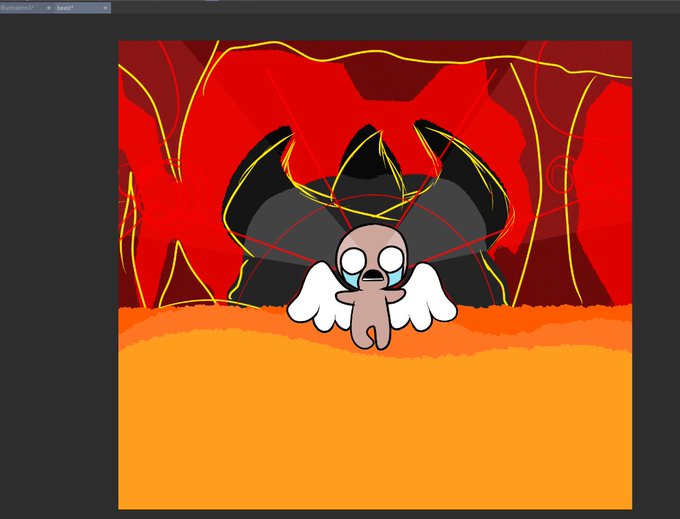Image resolution: width=680 pixels, height=519 pixels.
Task: Click the red concentric circles on right side
Action: pos(564,174)
